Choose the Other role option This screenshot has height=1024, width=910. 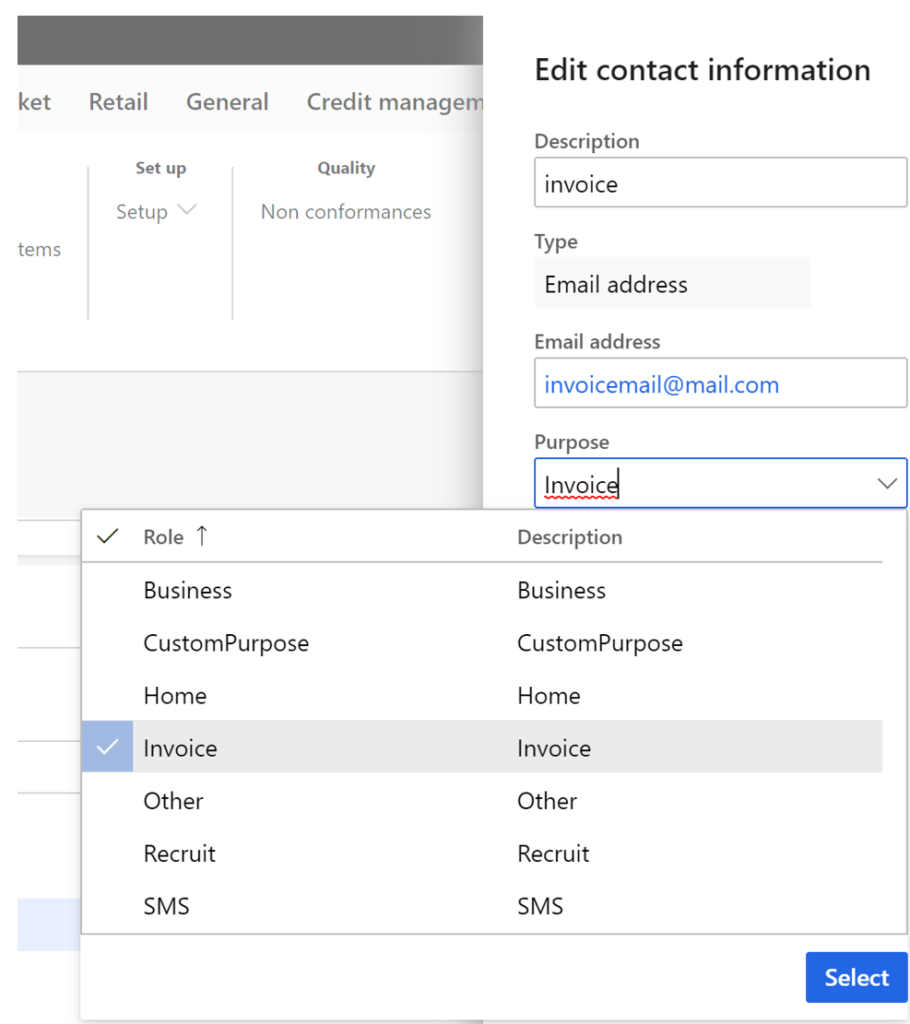[172, 800]
